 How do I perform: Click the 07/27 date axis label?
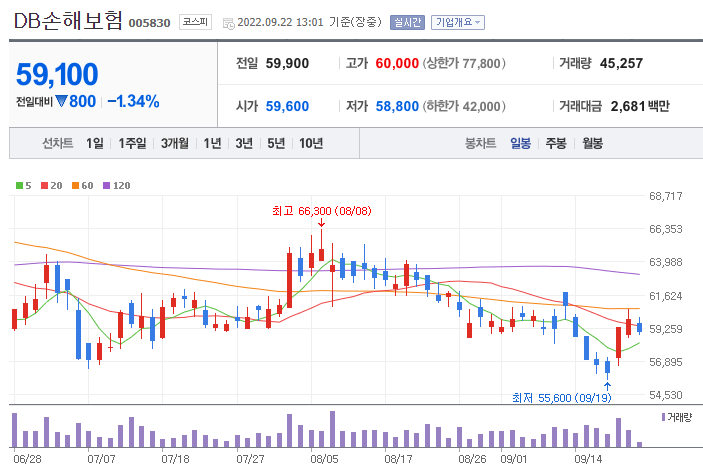click(x=250, y=459)
